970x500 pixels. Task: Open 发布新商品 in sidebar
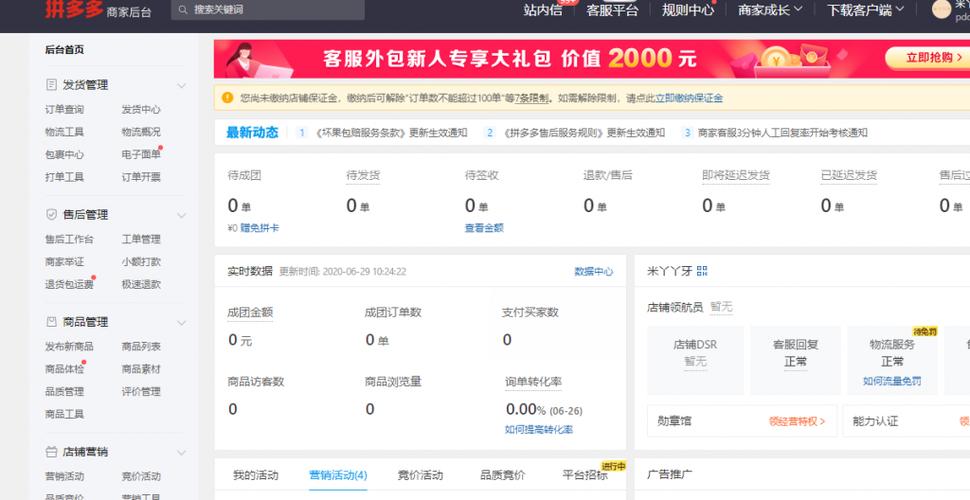[x=69, y=347]
